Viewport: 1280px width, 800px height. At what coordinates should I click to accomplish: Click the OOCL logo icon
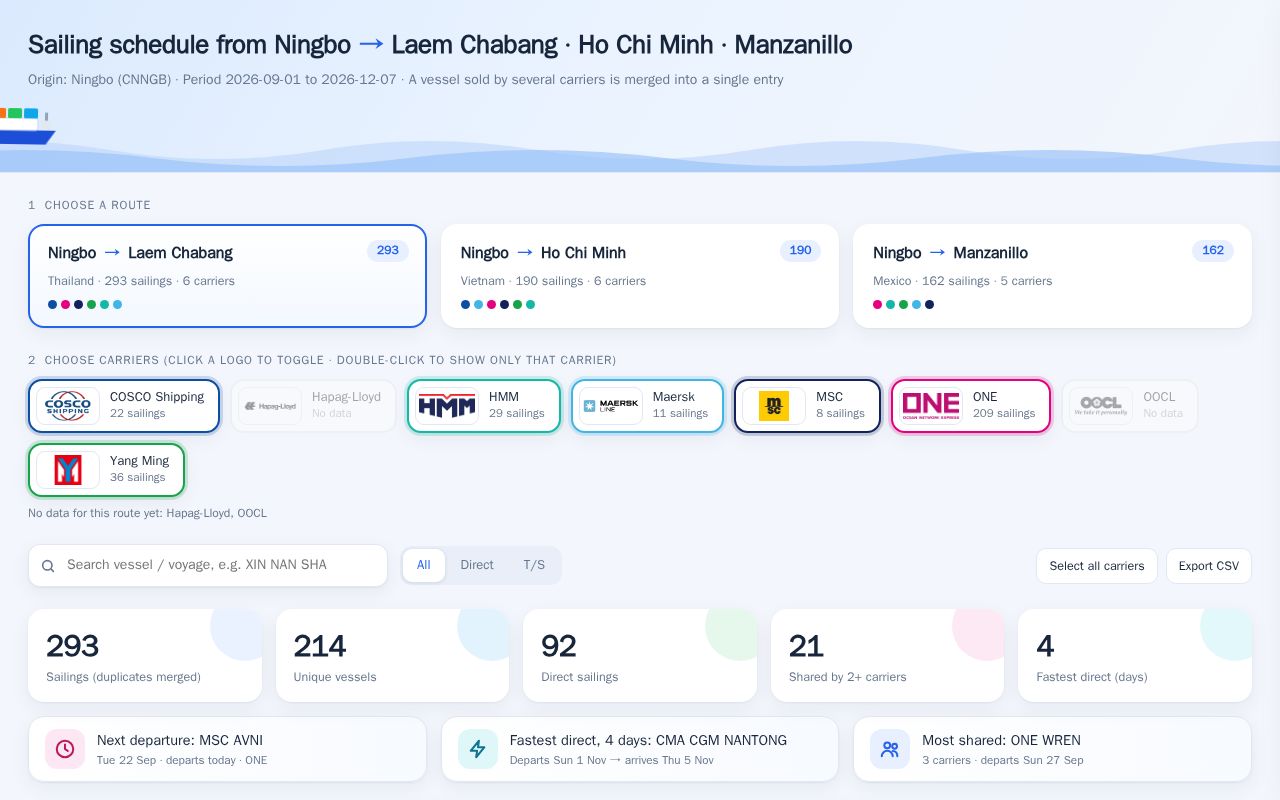1102,406
